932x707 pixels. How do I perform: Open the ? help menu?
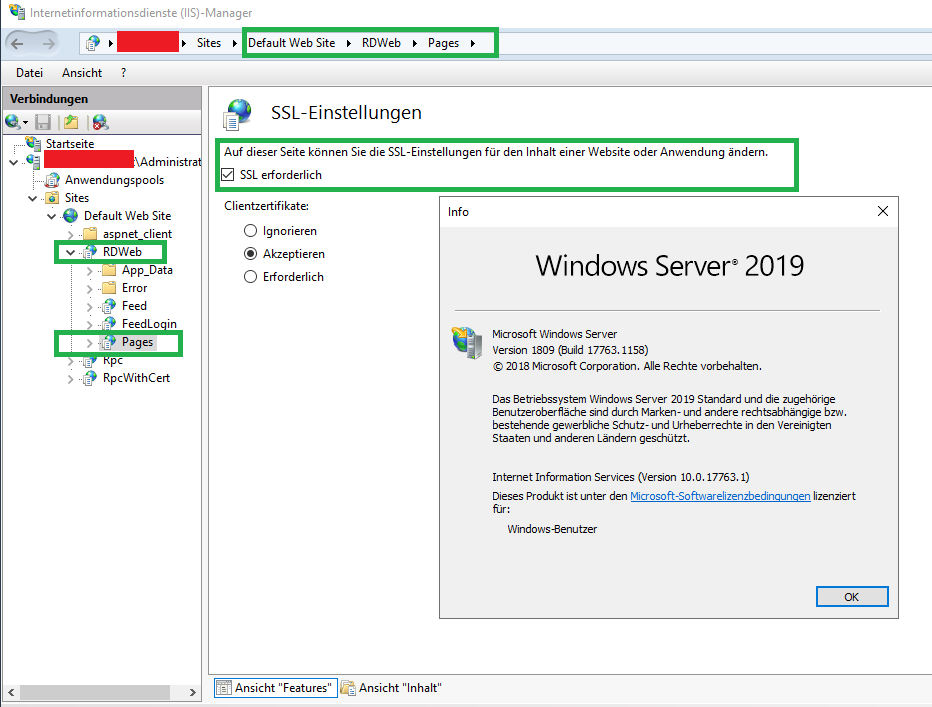click(124, 73)
